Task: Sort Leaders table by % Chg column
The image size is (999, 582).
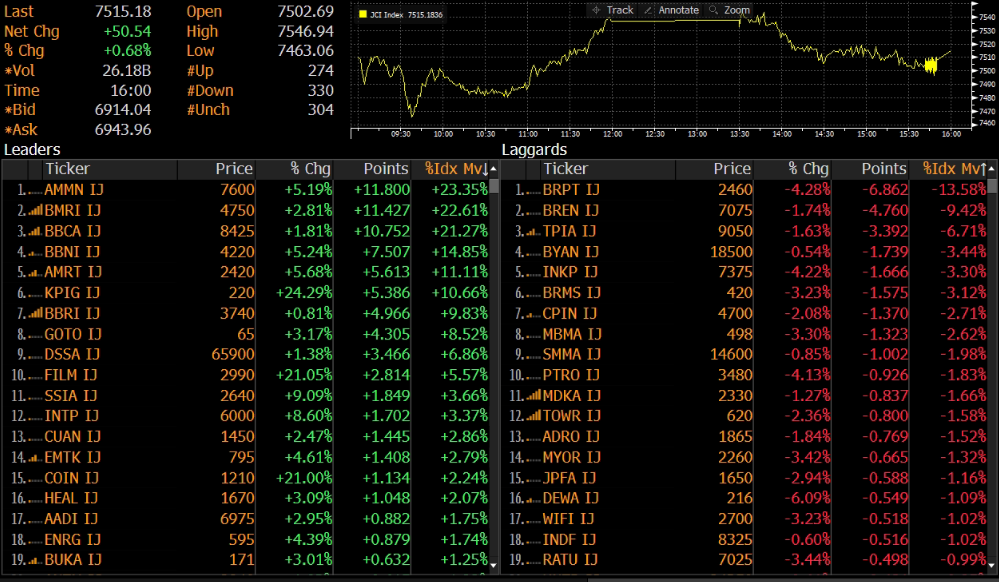Action: pyautogui.click(x=310, y=169)
